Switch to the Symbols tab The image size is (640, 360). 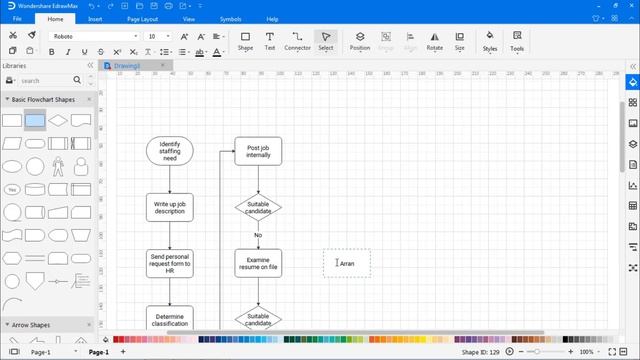[230, 19]
